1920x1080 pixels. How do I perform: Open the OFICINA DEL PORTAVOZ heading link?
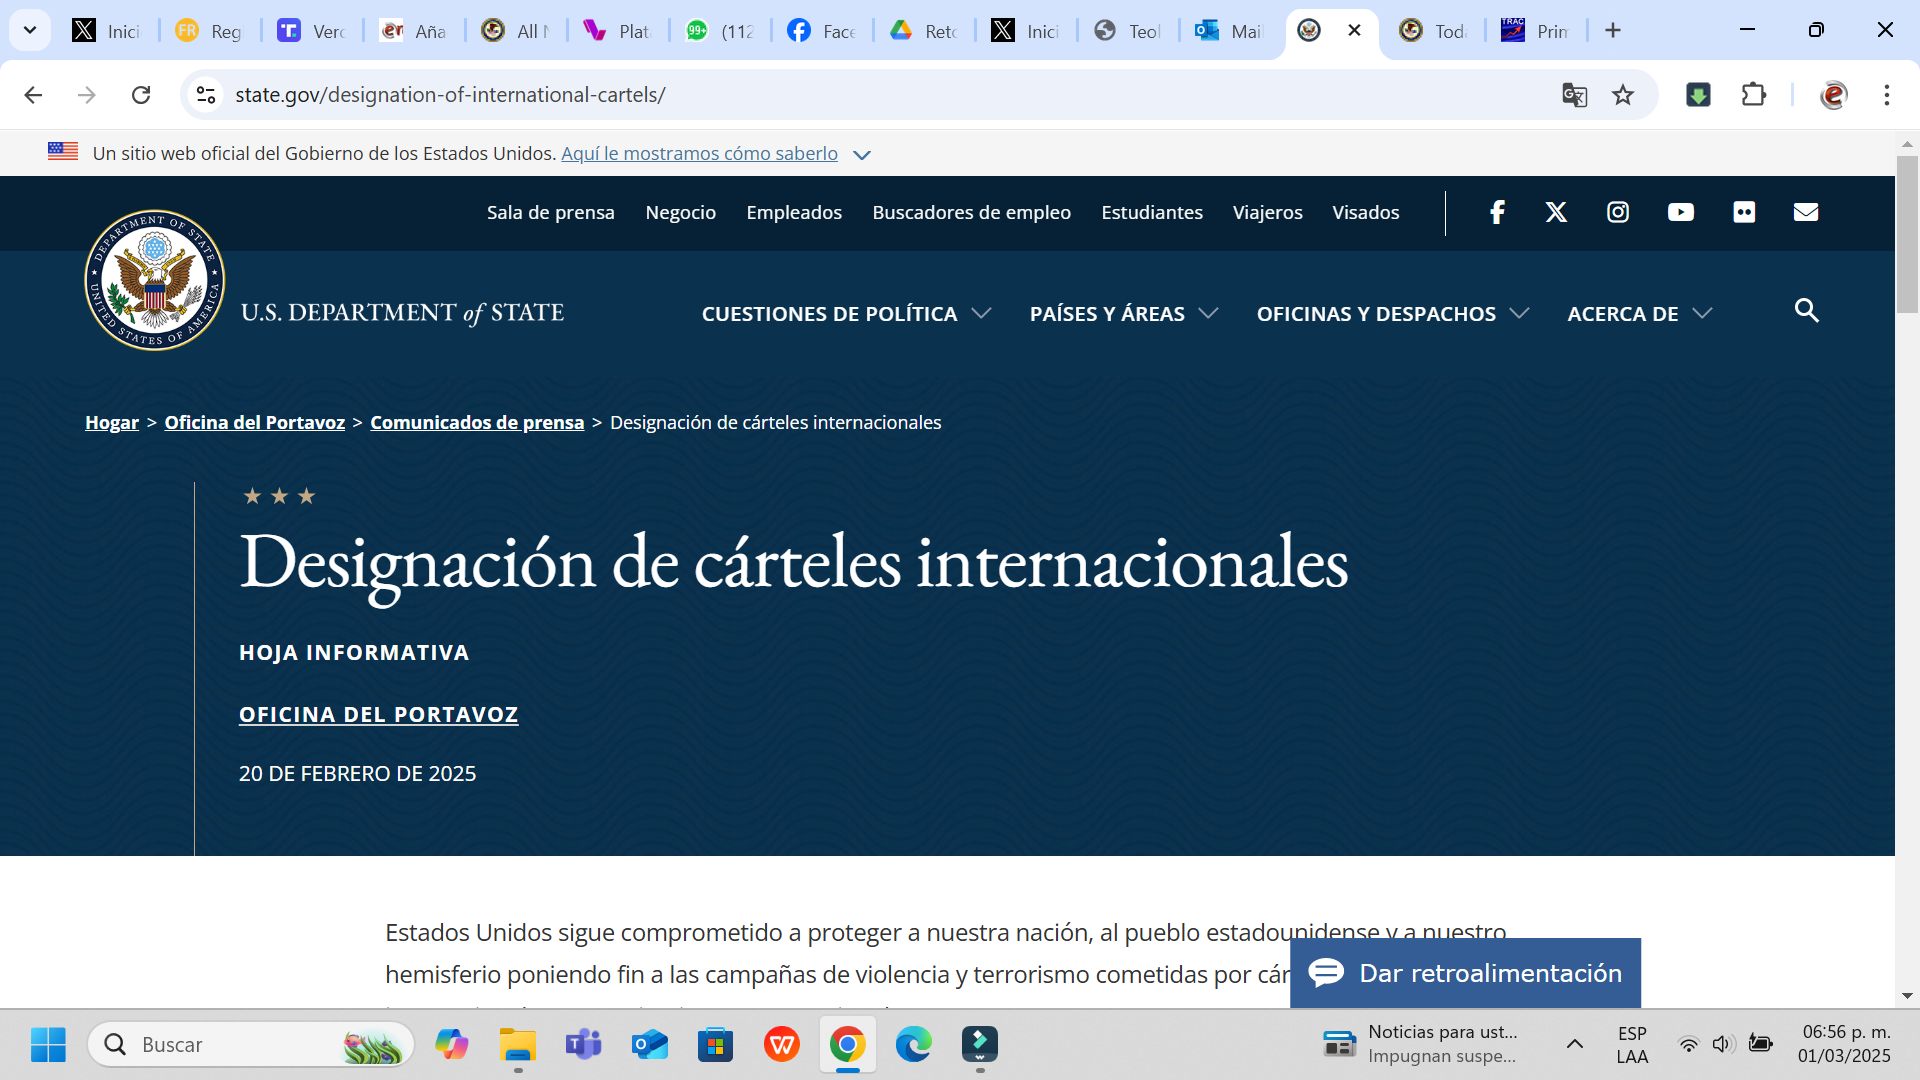point(379,714)
